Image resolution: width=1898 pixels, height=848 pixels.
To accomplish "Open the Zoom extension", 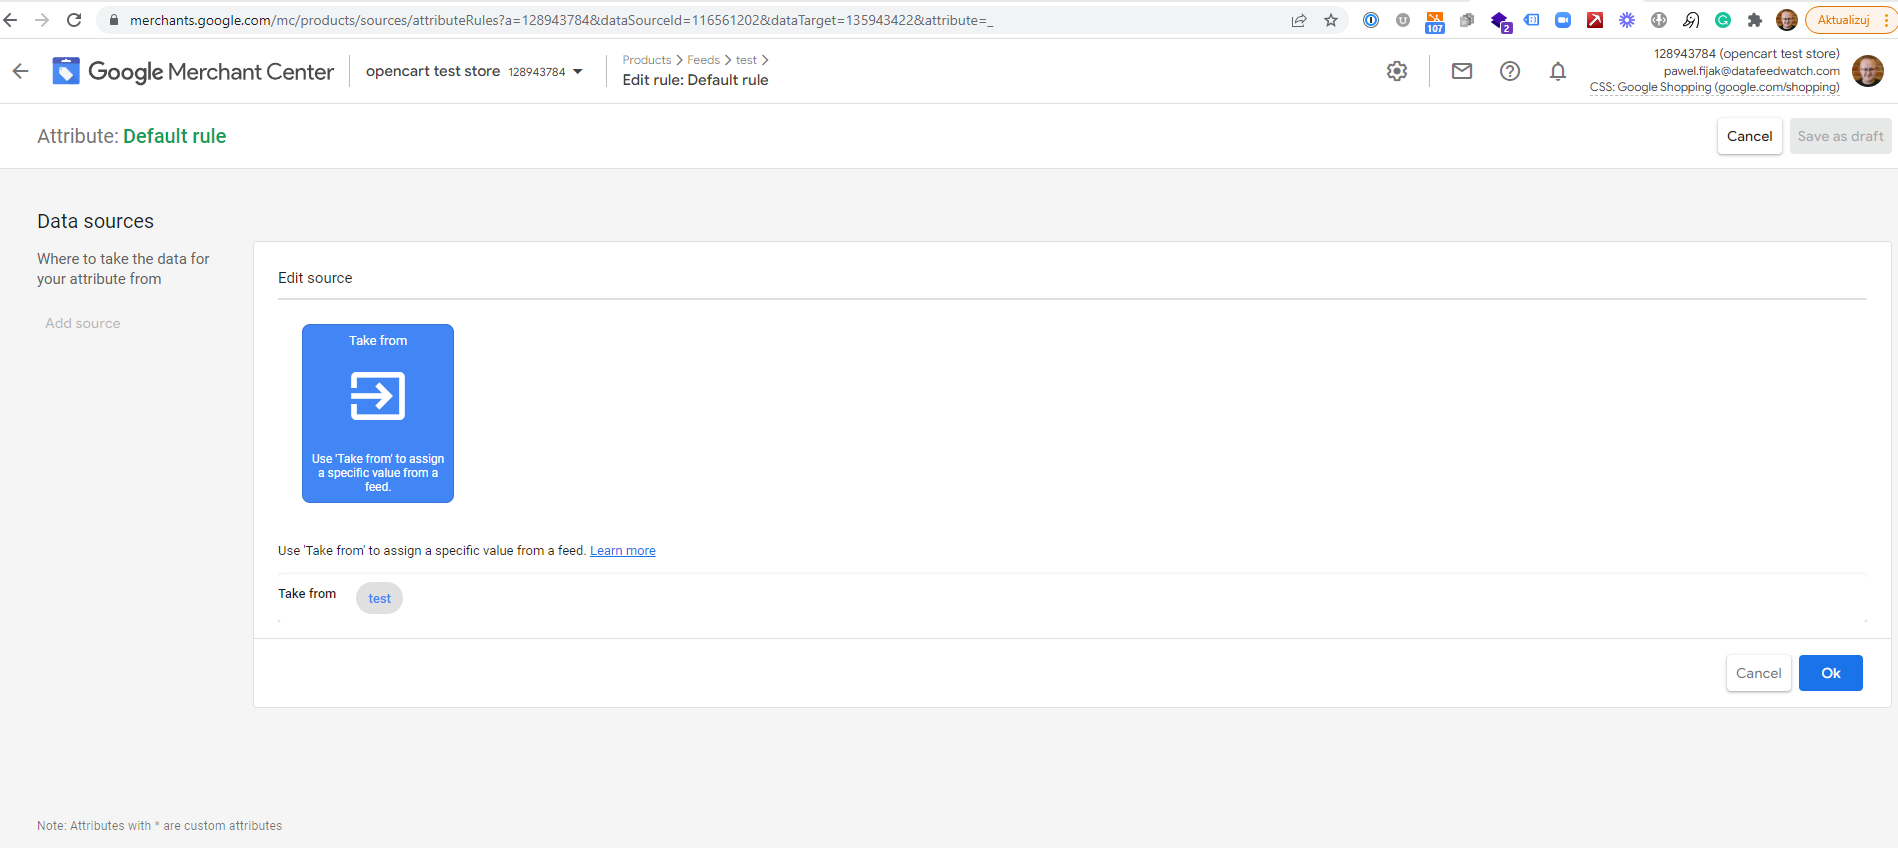I will [1563, 20].
